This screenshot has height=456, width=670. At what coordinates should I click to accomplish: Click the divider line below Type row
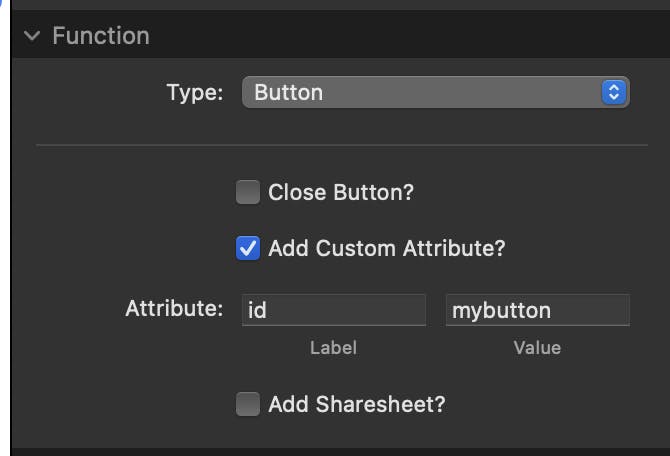[340, 145]
